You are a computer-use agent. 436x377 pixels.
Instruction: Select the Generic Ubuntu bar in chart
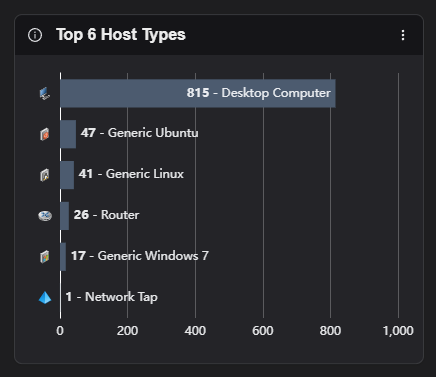pyautogui.click(x=68, y=134)
